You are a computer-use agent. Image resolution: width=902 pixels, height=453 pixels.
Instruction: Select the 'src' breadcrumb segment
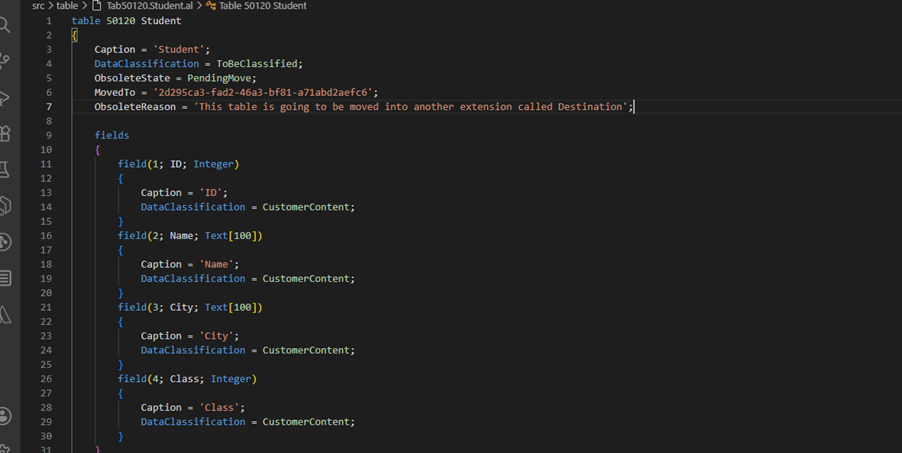tap(39, 6)
